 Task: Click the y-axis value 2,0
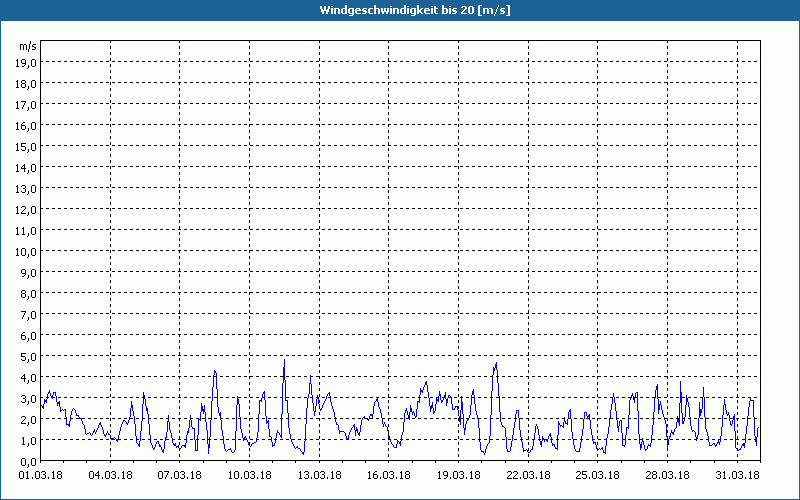[x=28, y=420]
